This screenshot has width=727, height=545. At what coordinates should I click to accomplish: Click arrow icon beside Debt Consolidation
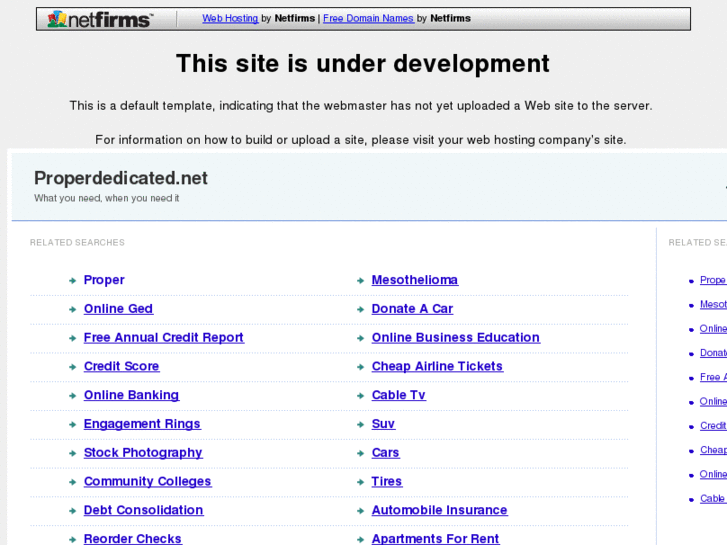pos(72,511)
